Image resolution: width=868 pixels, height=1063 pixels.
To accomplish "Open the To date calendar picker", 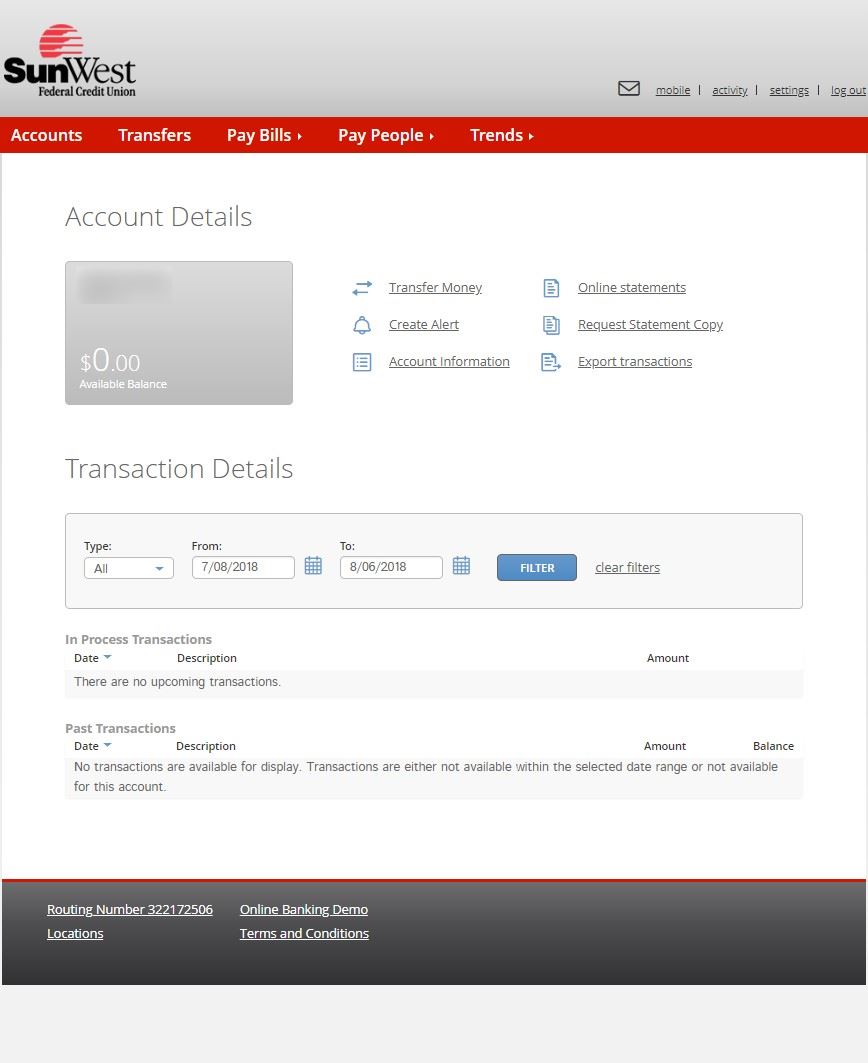I will click(x=461, y=566).
